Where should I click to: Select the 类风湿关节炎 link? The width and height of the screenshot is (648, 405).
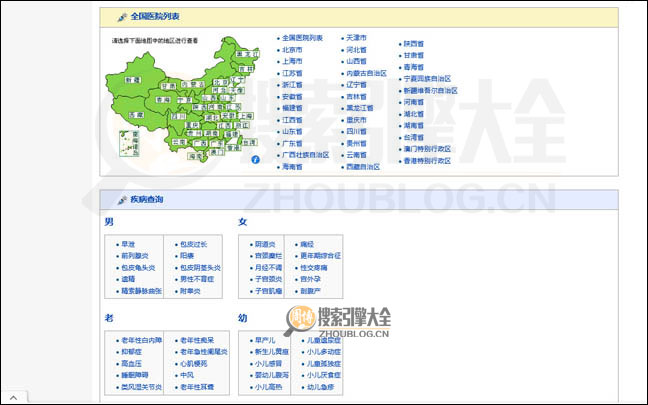[x=141, y=387]
